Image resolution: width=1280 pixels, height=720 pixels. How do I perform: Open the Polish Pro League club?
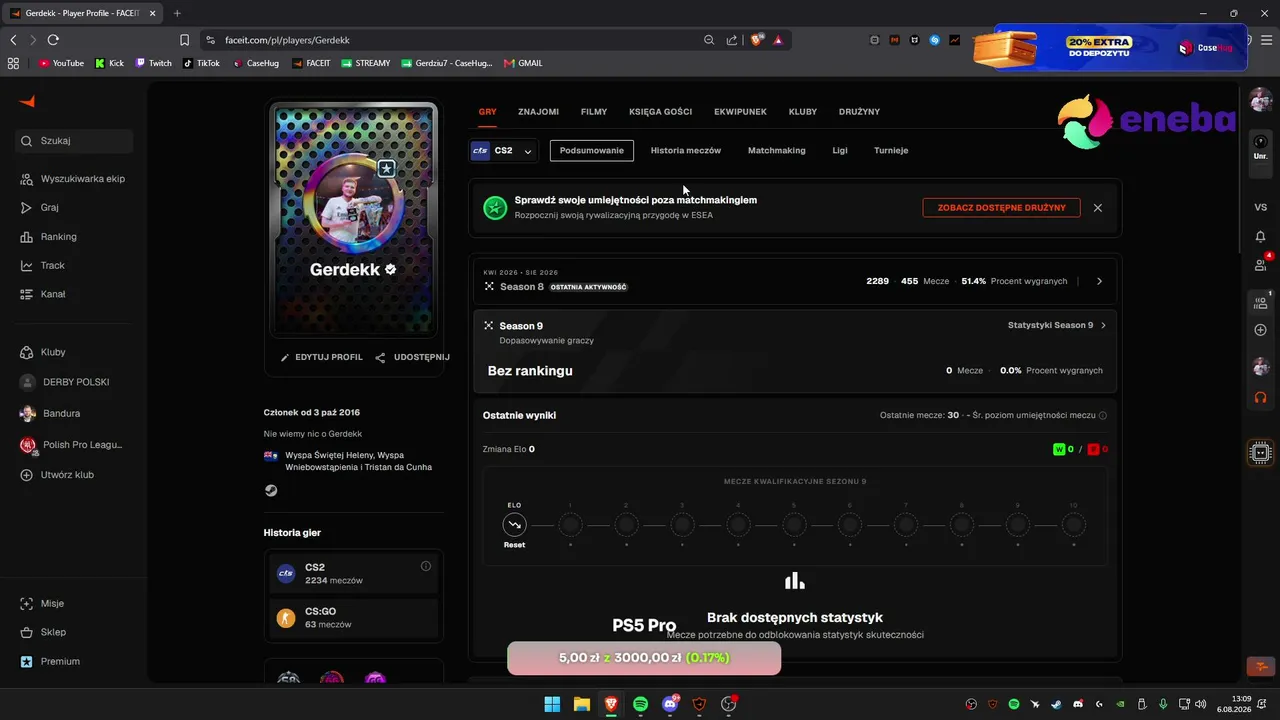(x=70, y=445)
